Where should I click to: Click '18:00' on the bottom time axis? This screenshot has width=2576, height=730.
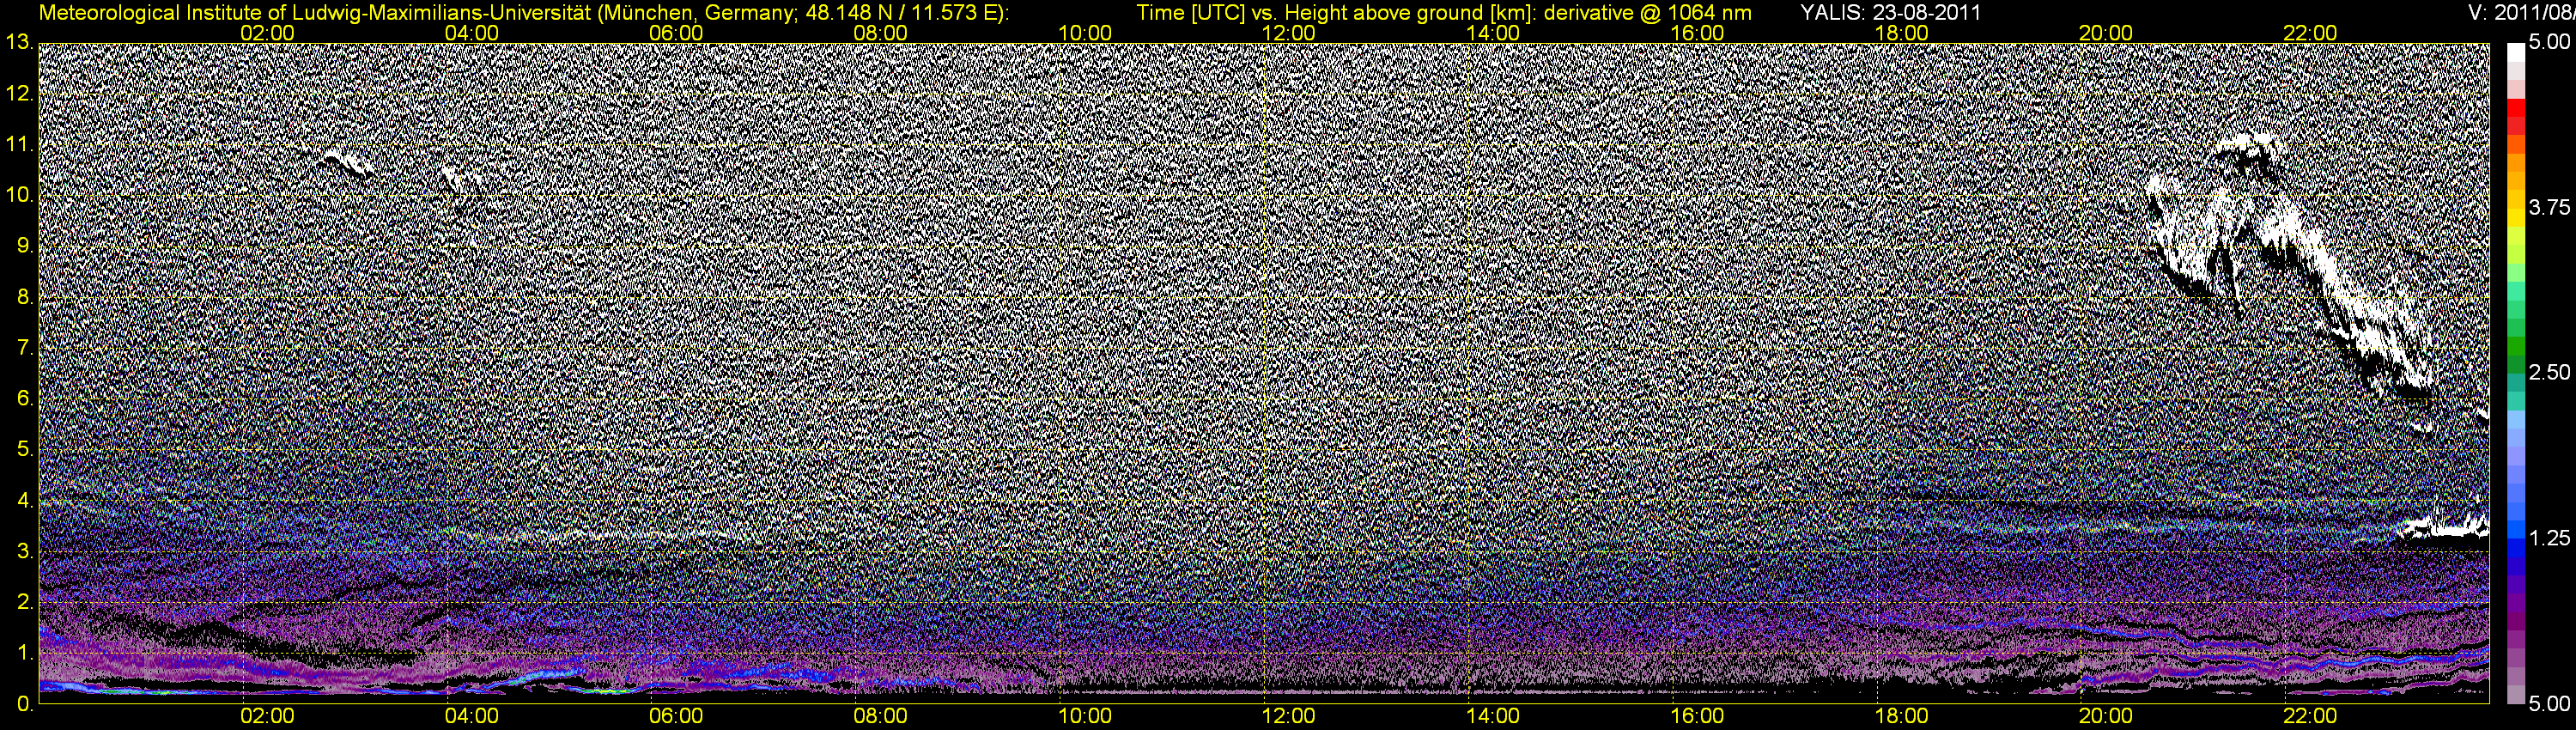pos(1901,716)
